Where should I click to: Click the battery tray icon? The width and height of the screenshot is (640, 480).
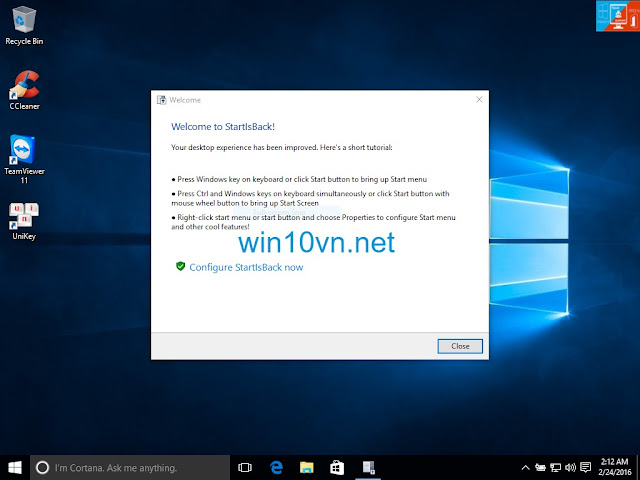click(540, 468)
